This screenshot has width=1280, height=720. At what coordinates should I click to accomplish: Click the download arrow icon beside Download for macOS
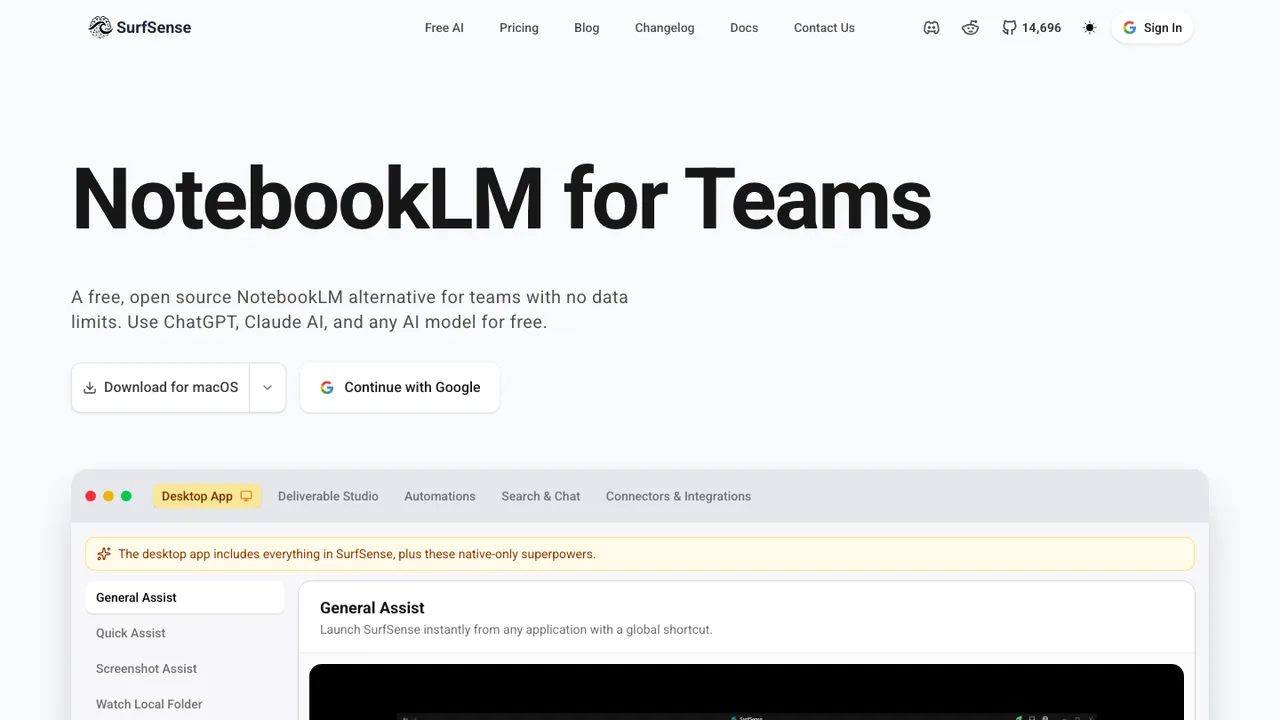coord(90,387)
